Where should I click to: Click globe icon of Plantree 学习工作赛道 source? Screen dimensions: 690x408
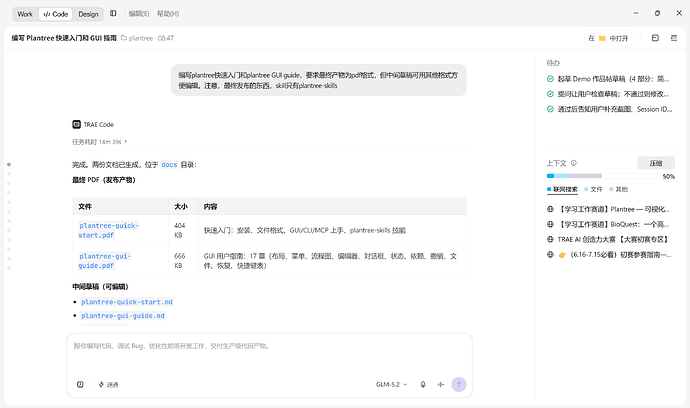coord(550,209)
